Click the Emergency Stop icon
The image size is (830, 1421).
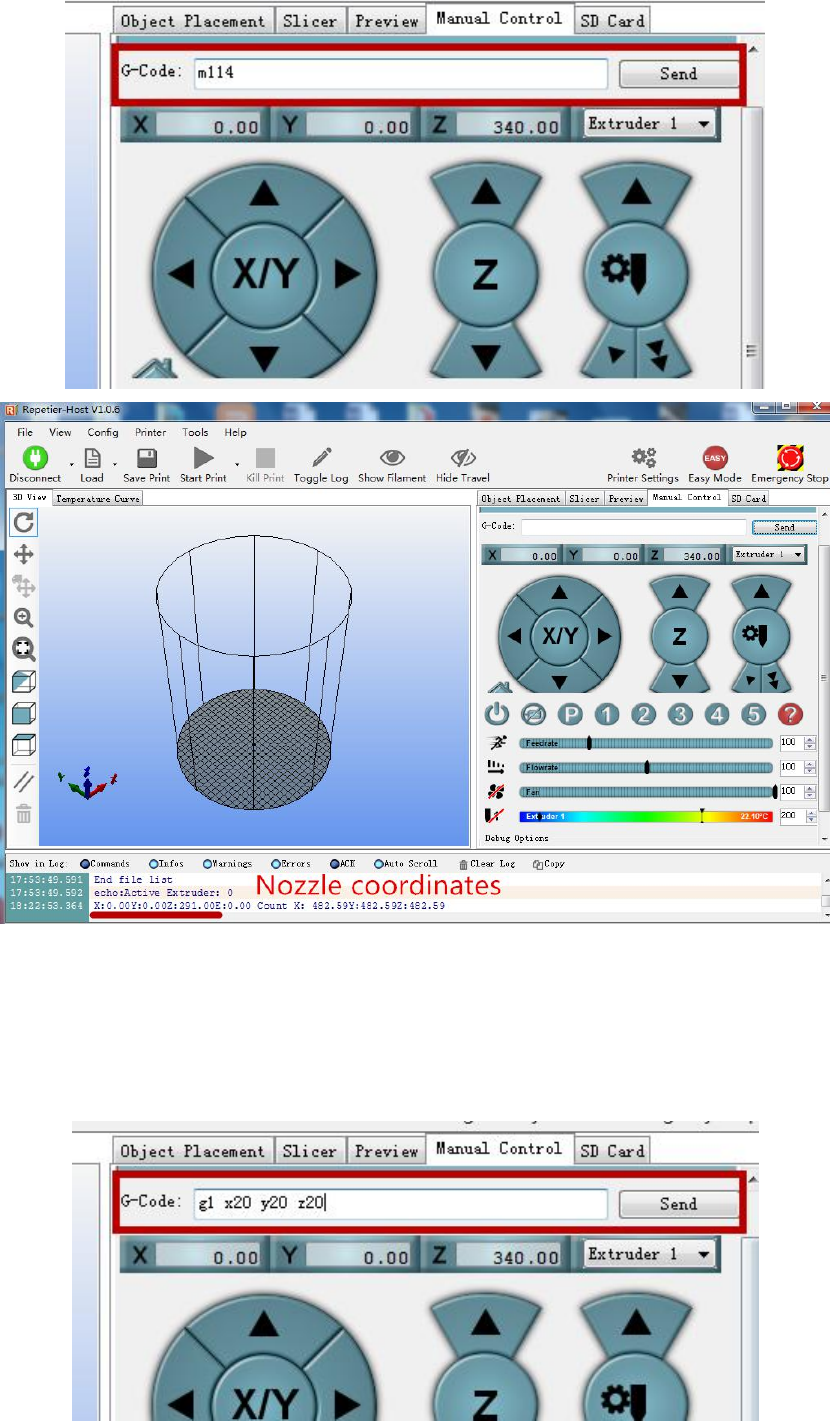[x=790, y=458]
